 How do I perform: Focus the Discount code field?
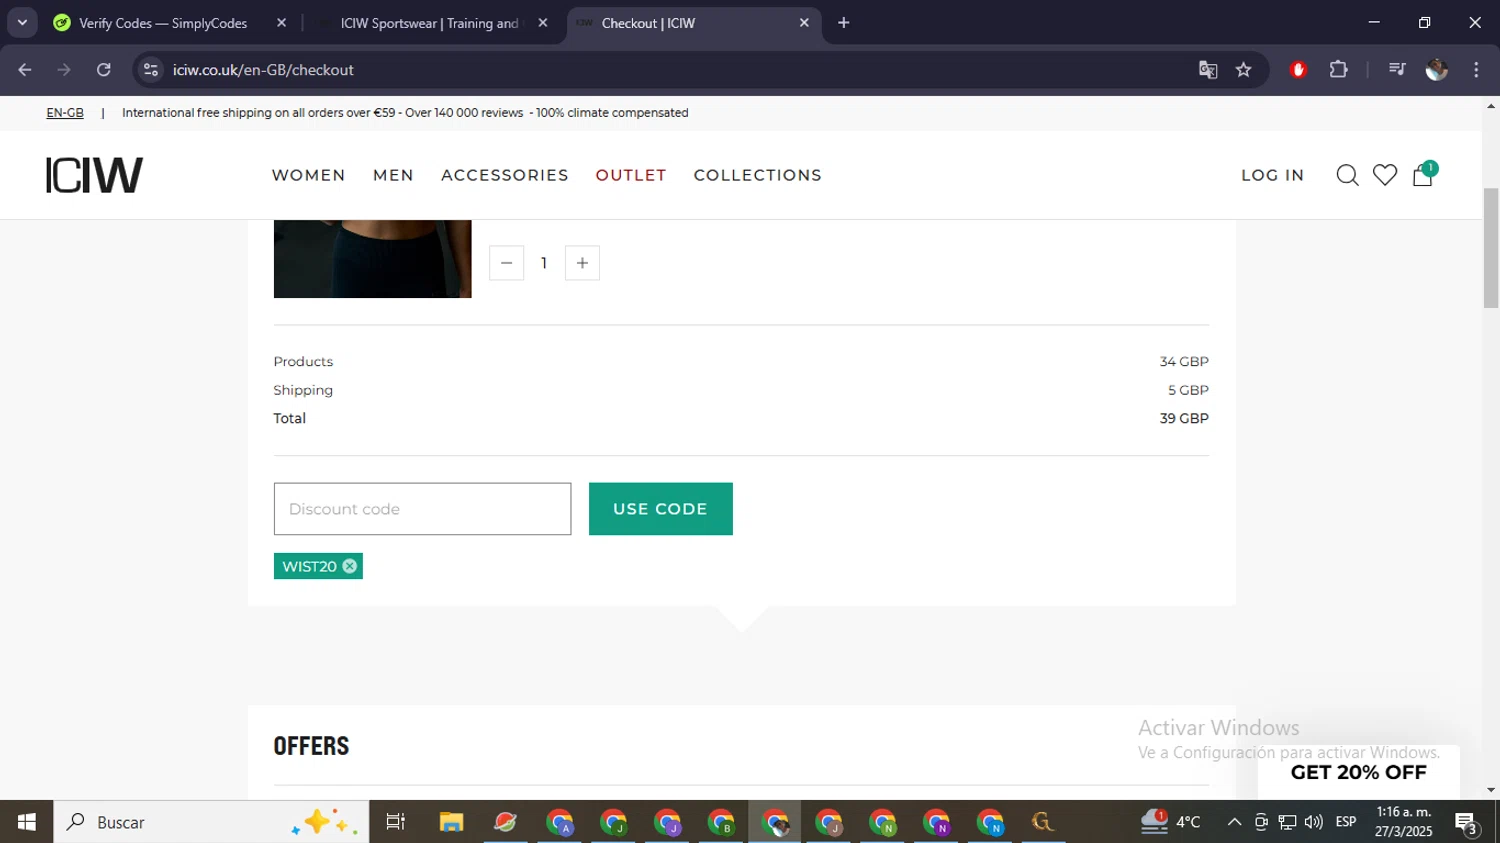(x=423, y=509)
